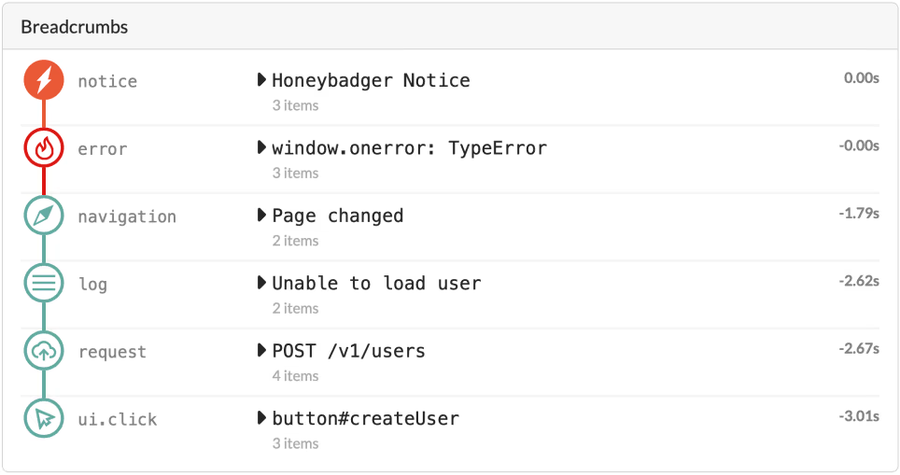Select the 'POST /v1/users' entry text
Screen dimensions: 900x475
(x=349, y=351)
